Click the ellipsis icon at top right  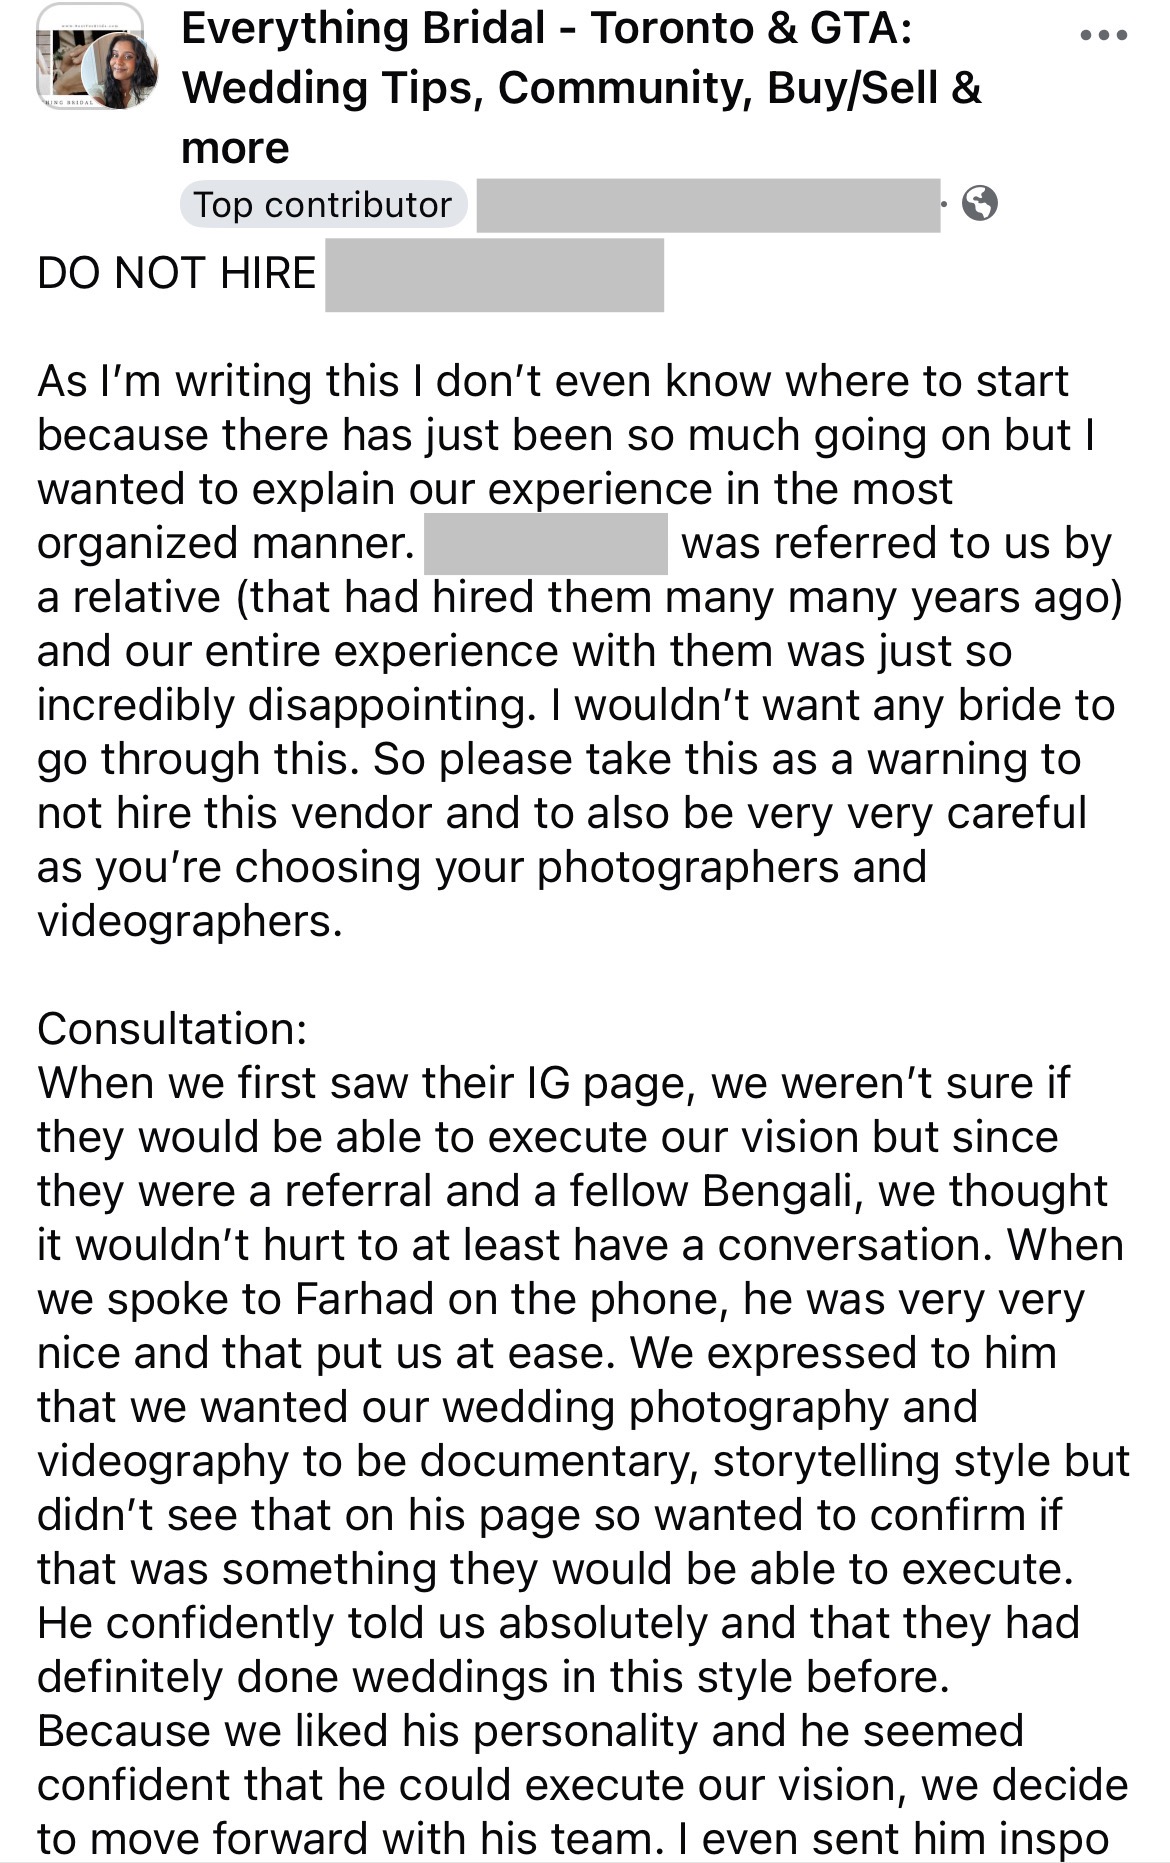[x=1102, y=35]
